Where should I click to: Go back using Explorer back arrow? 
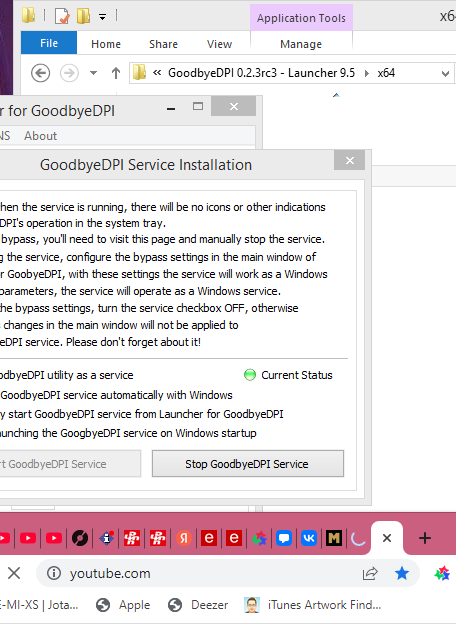(x=40, y=73)
